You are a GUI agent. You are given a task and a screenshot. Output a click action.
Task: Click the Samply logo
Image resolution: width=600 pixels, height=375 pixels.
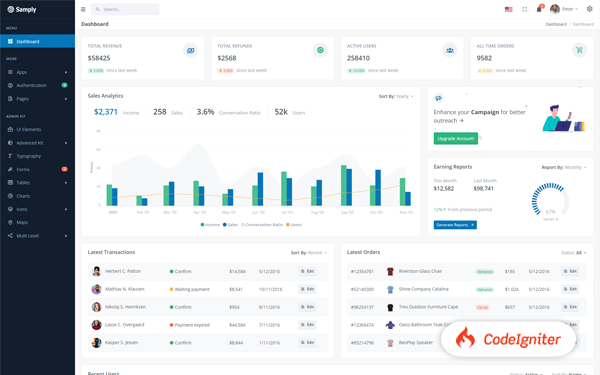coord(22,9)
